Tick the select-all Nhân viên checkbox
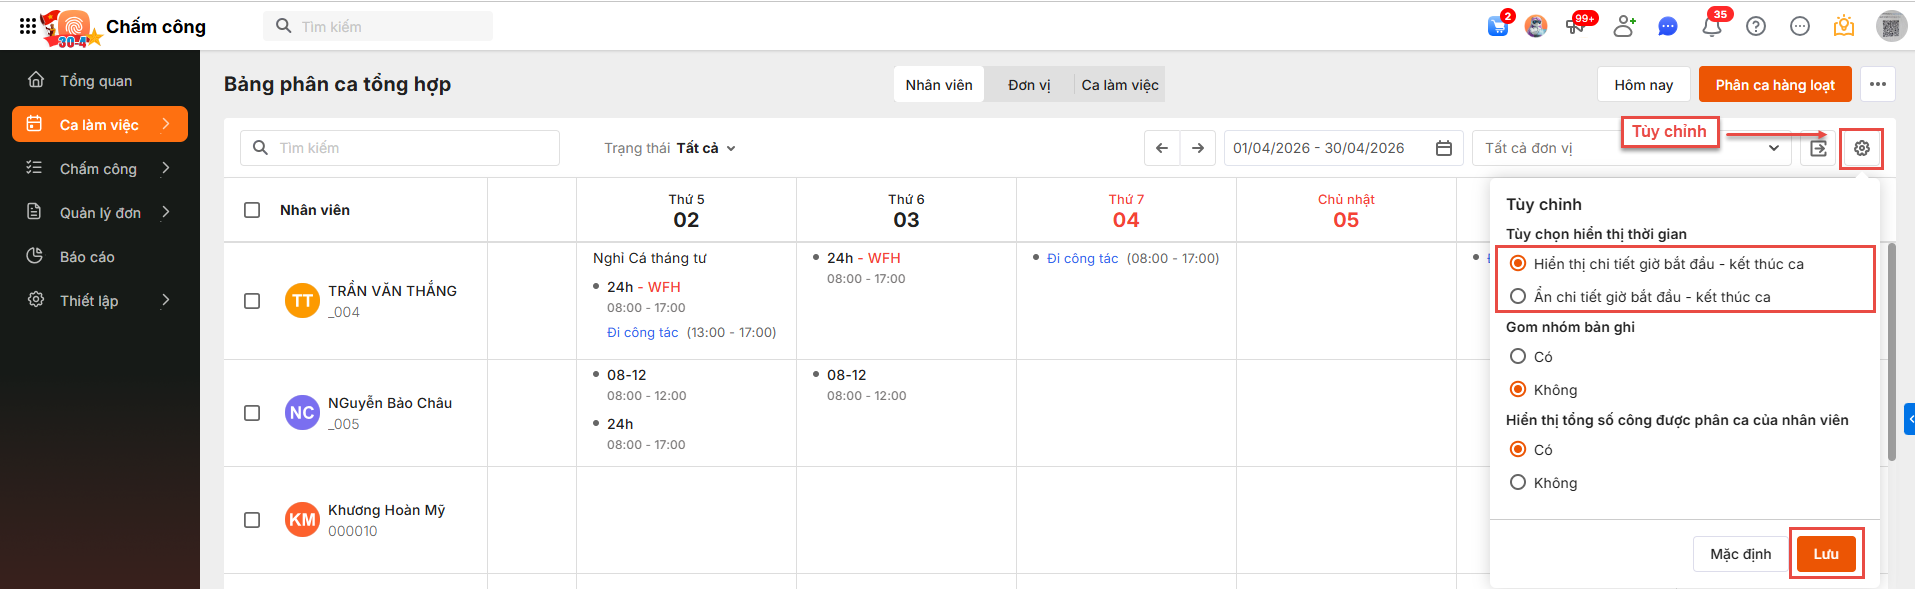1915x589 pixels. click(252, 210)
